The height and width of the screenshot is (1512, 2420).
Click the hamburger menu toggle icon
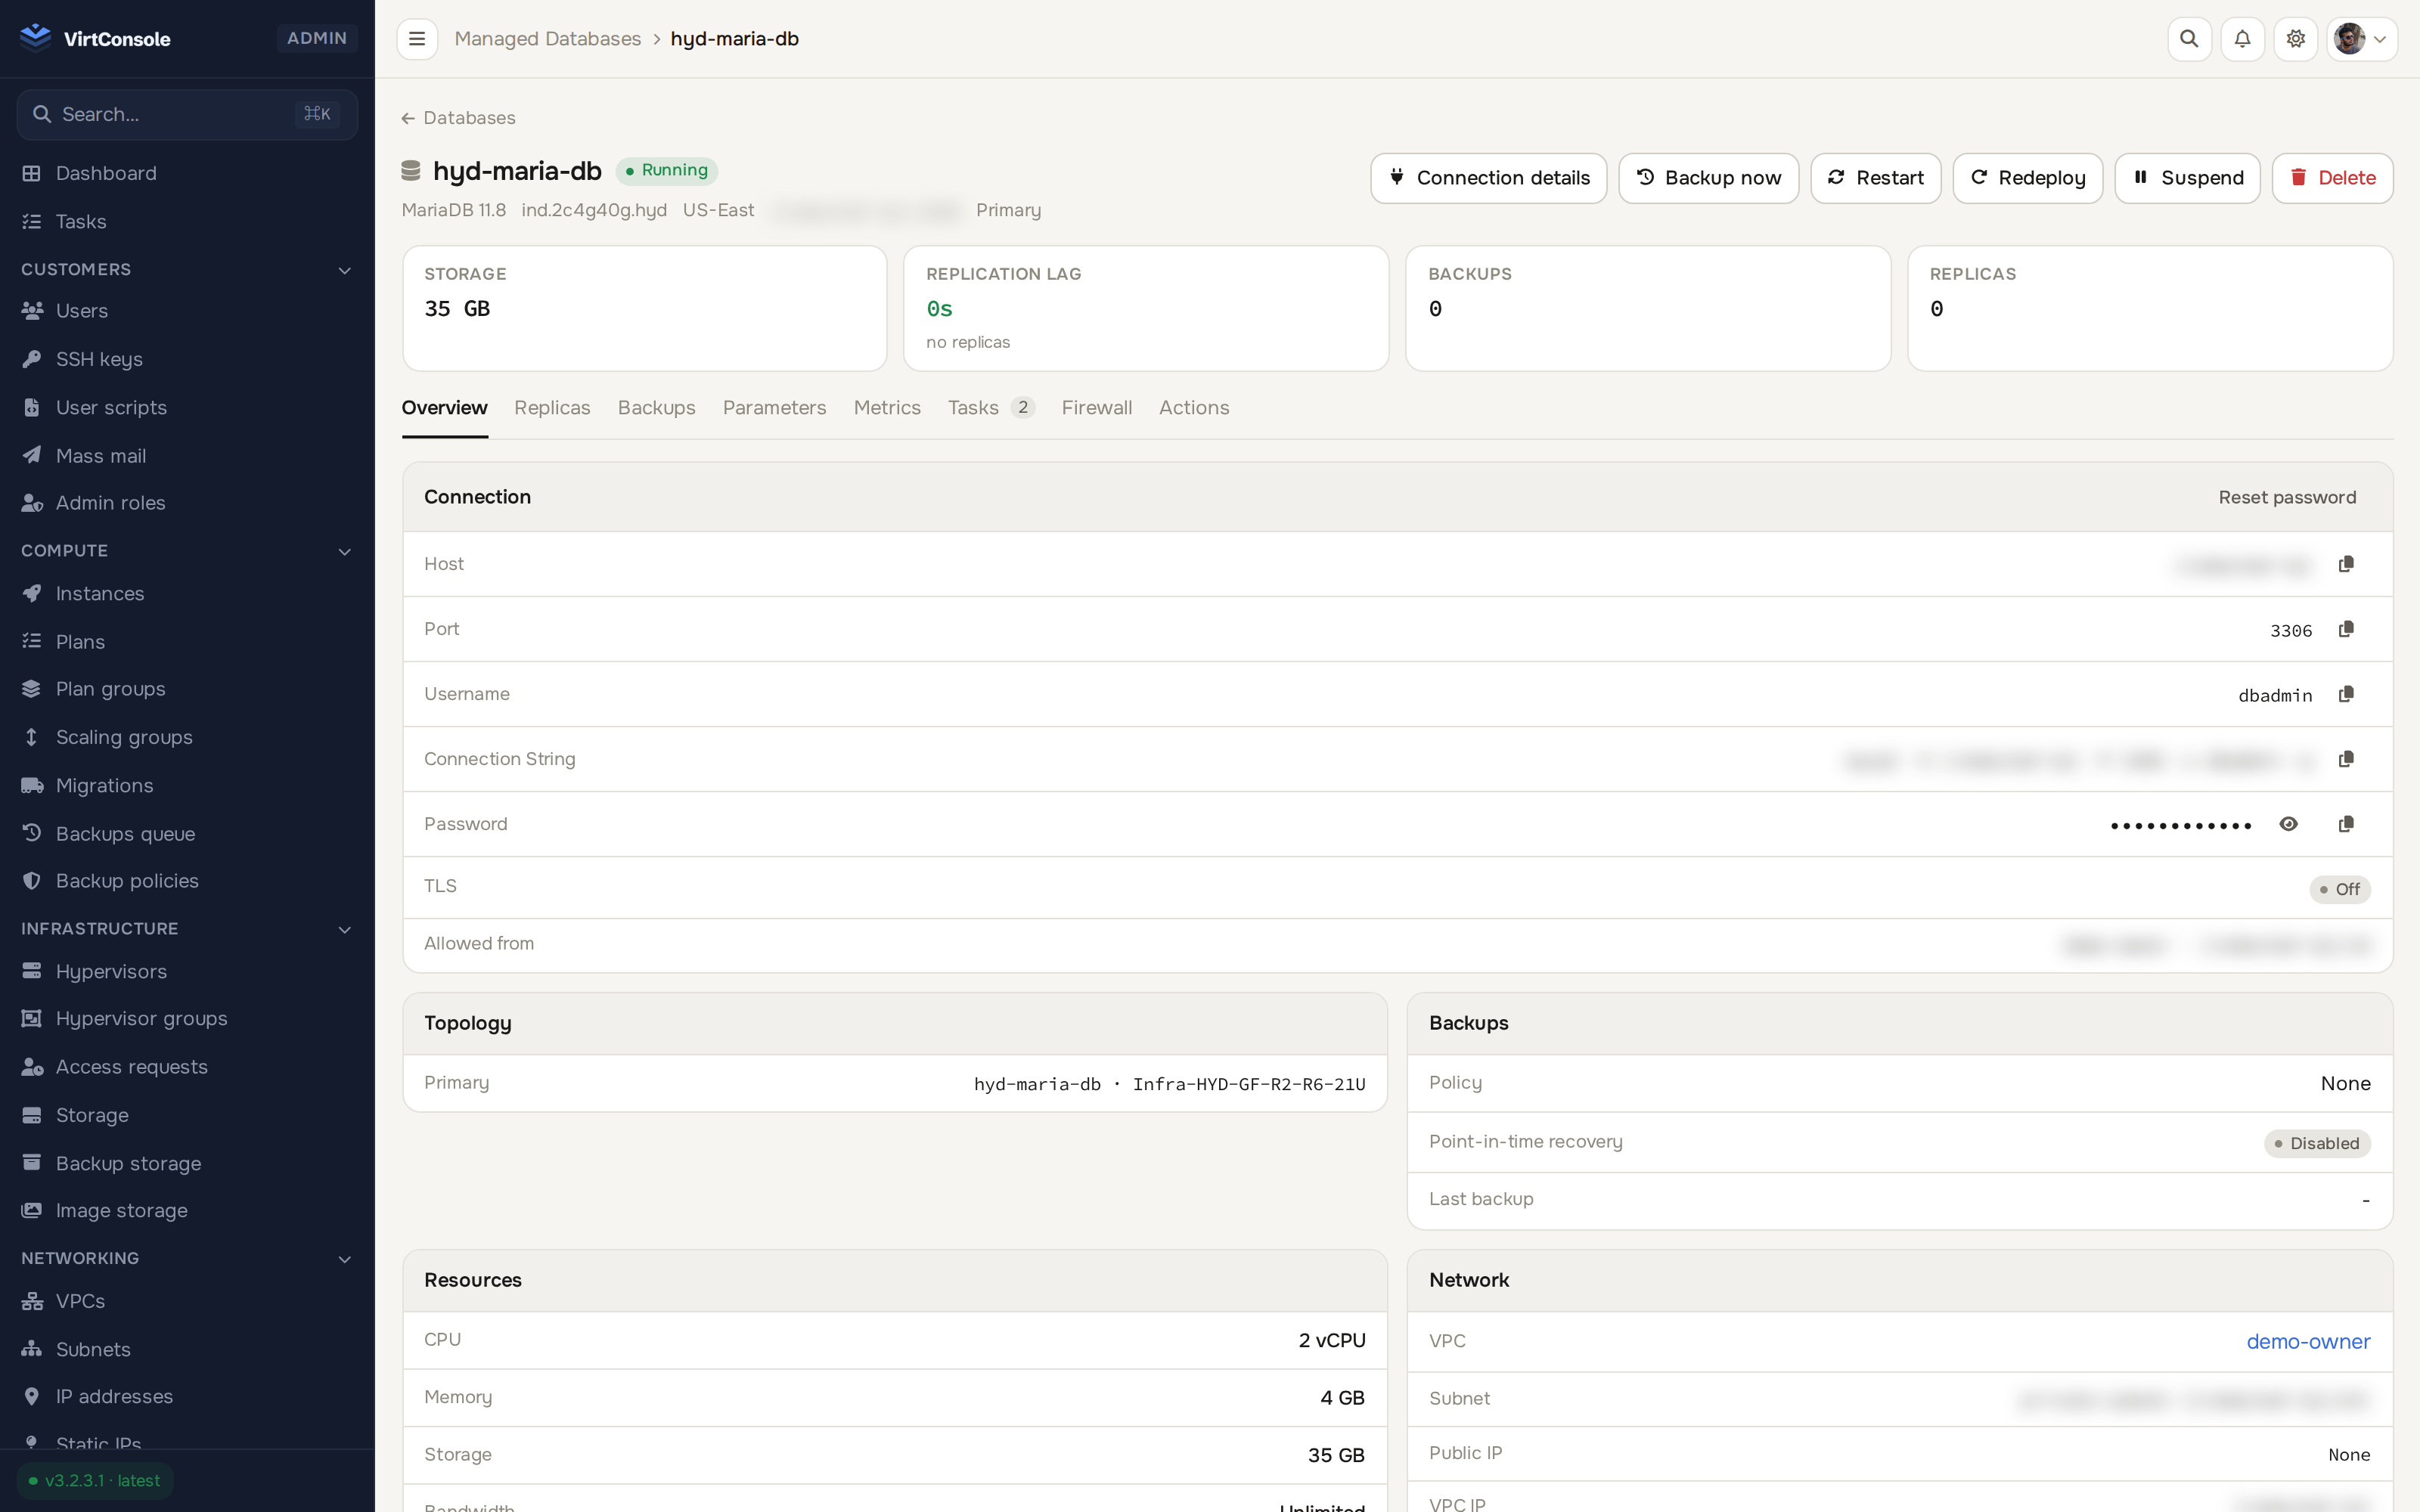point(417,39)
